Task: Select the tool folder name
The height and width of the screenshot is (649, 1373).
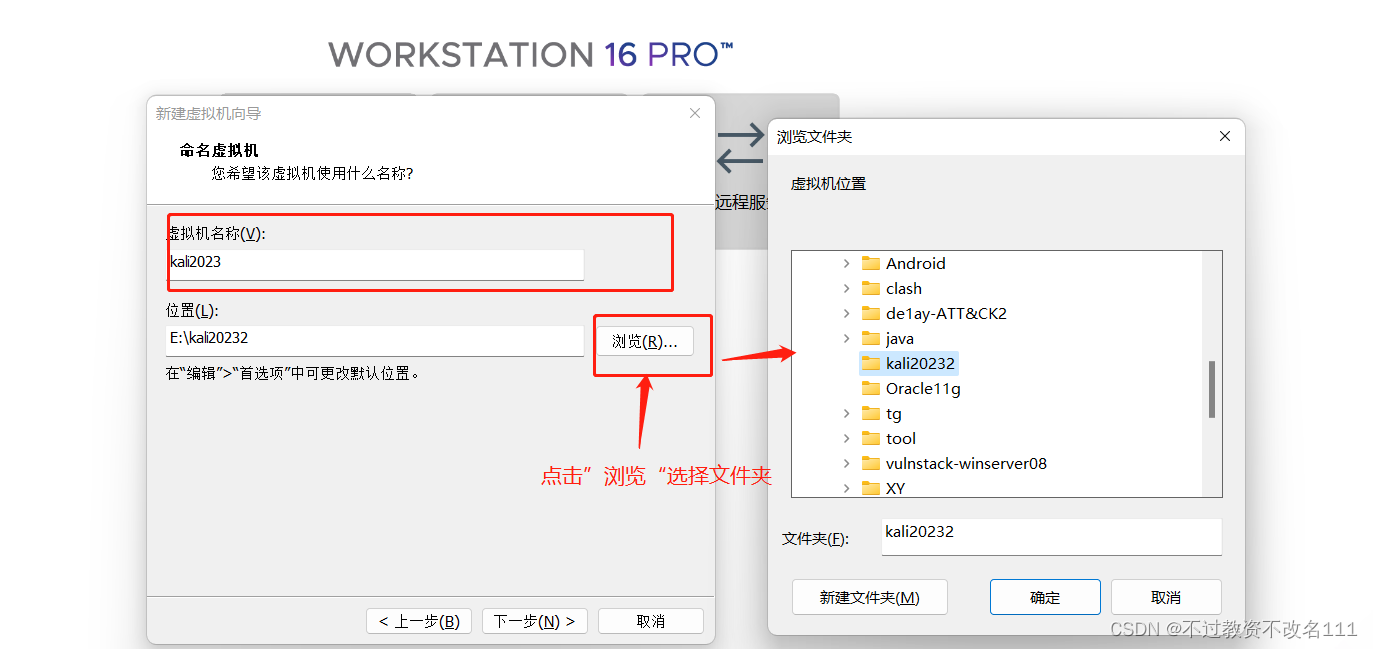Action: 901,438
